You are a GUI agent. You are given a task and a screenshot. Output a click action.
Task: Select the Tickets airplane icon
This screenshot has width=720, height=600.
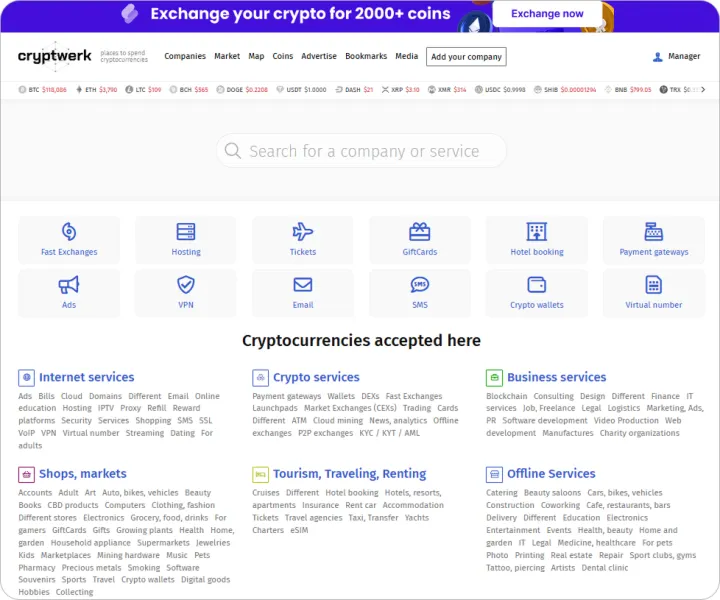click(303, 232)
